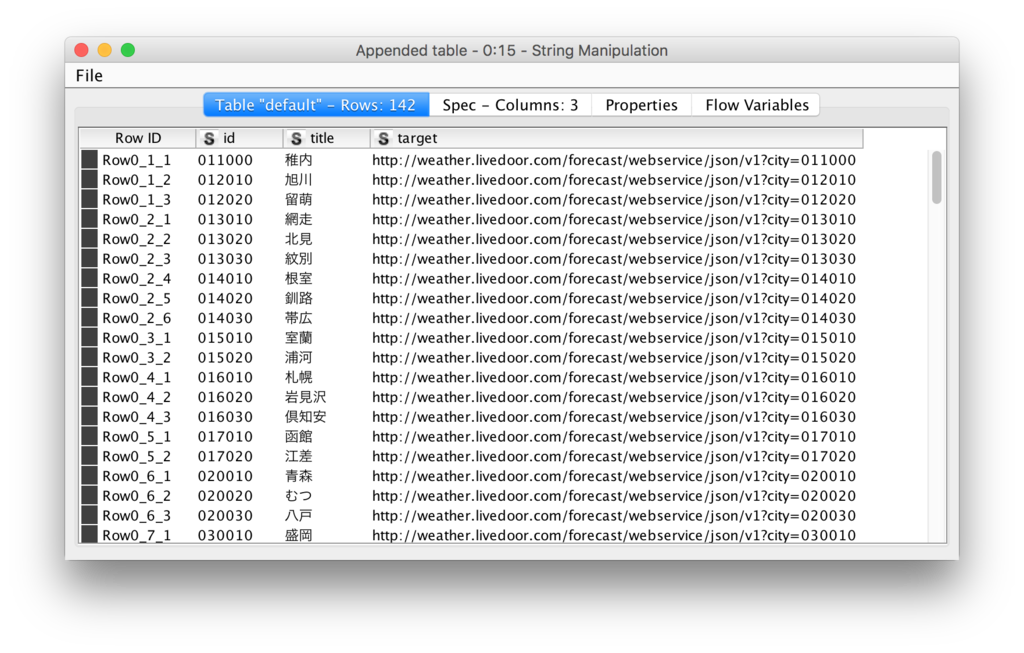Click the Row ID column header
The width and height of the screenshot is (1024, 653).
coord(138,138)
